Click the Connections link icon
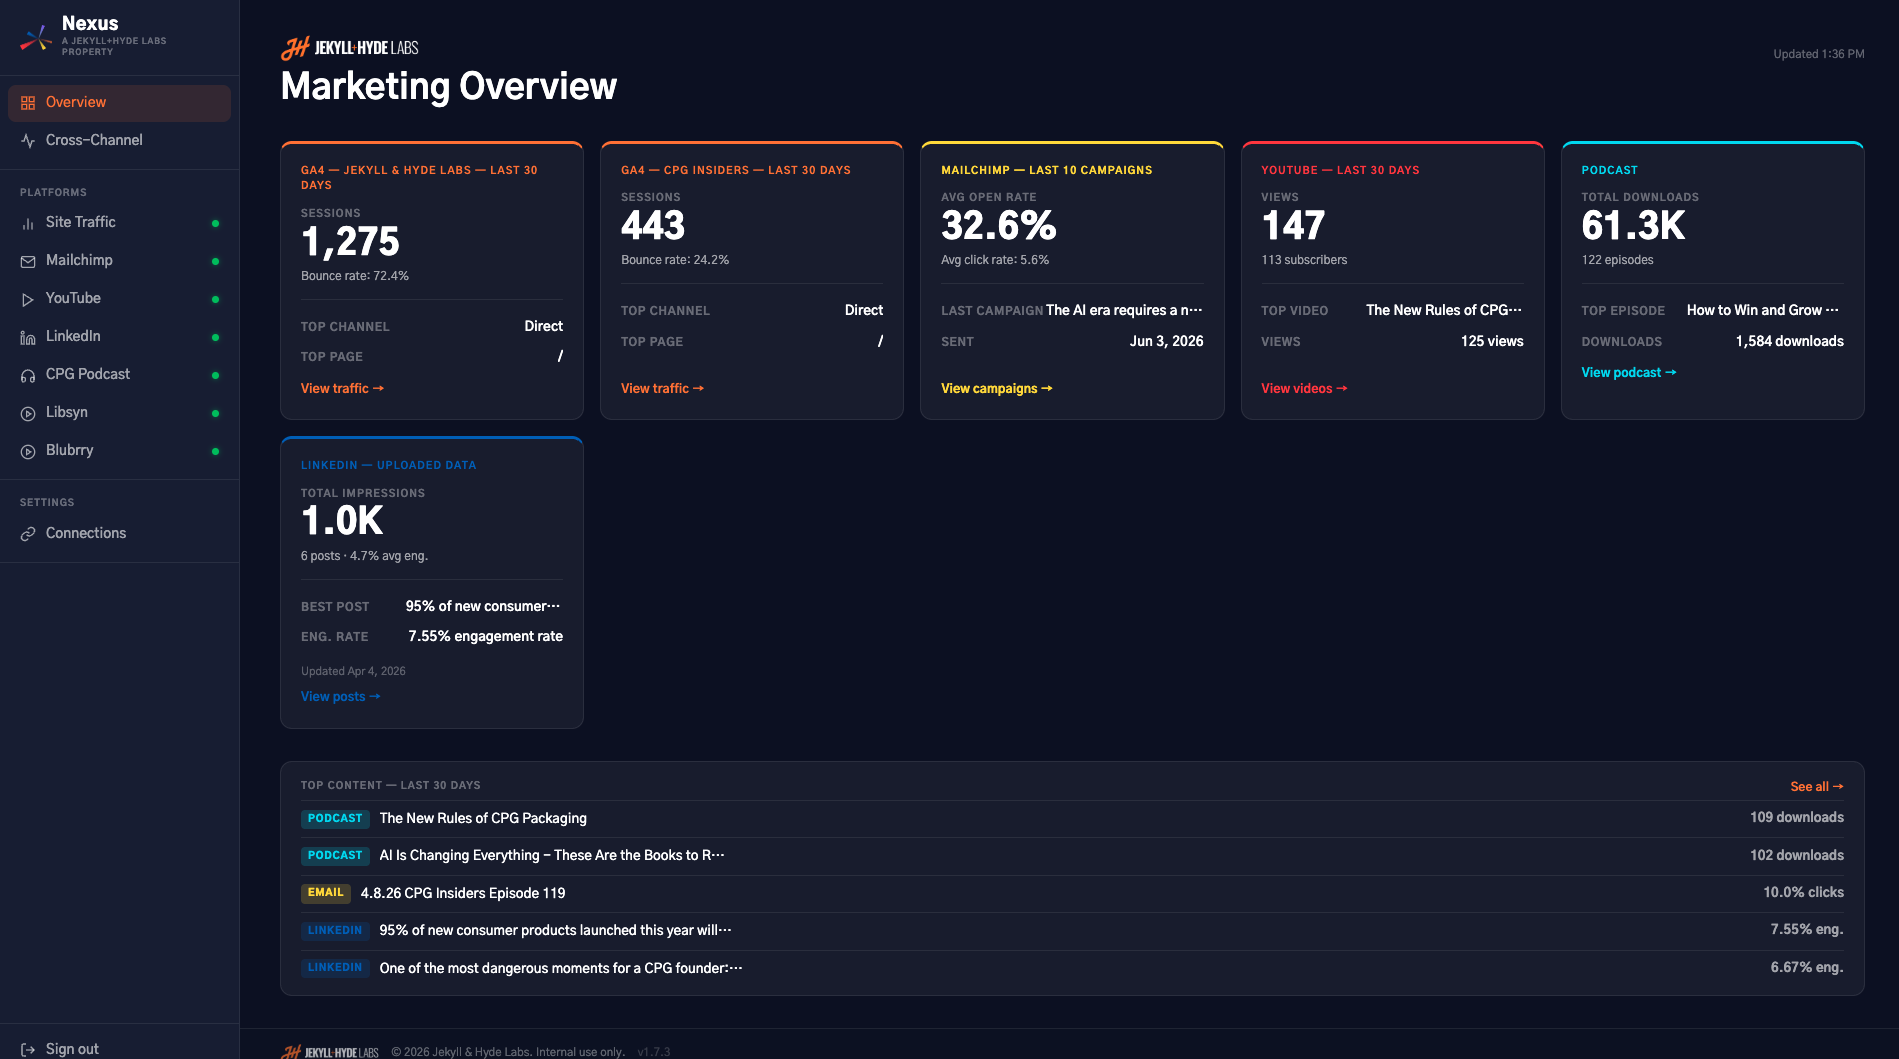The image size is (1899, 1059). (28, 534)
